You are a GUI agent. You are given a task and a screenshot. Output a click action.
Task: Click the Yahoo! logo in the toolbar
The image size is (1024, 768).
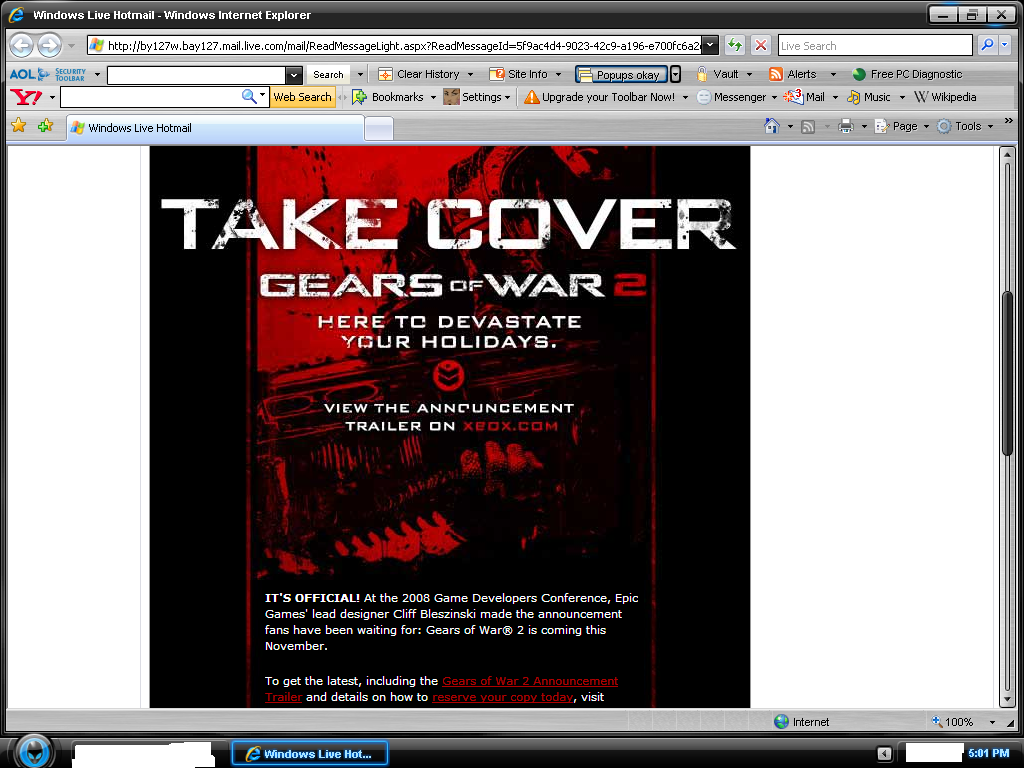pyautogui.click(x=27, y=97)
